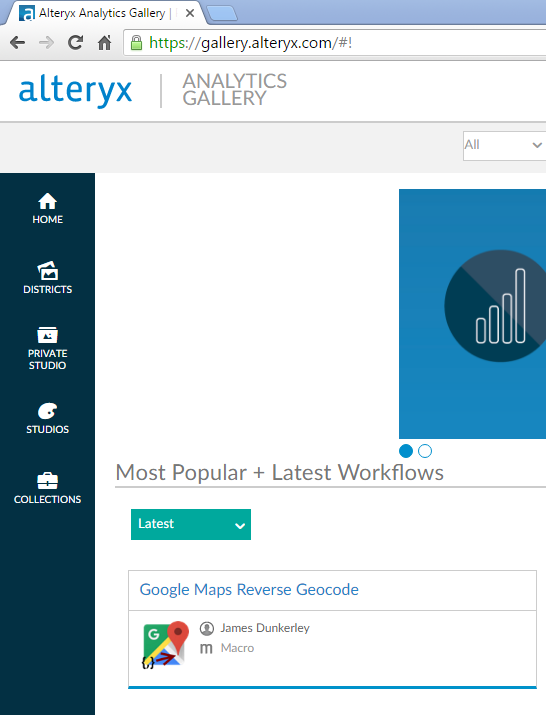This screenshot has height=715, width=546.
Task: Click the Macro type label
Action: [x=237, y=648]
